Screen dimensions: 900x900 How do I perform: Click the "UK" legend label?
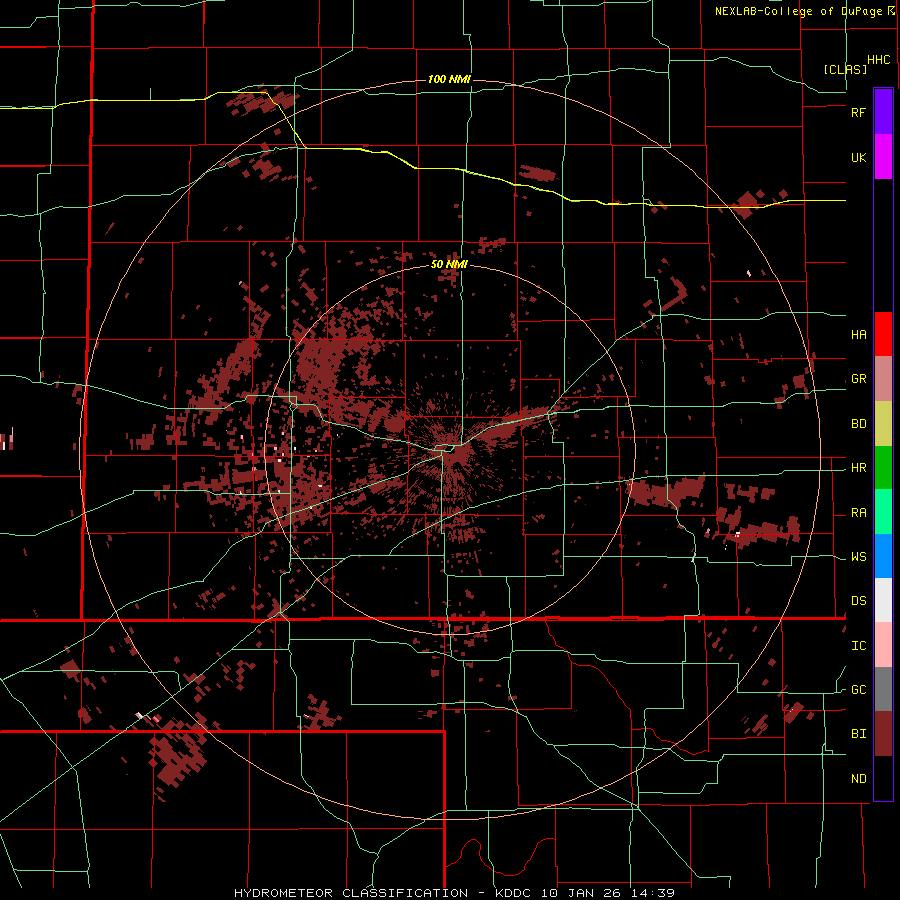coord(858,158)
